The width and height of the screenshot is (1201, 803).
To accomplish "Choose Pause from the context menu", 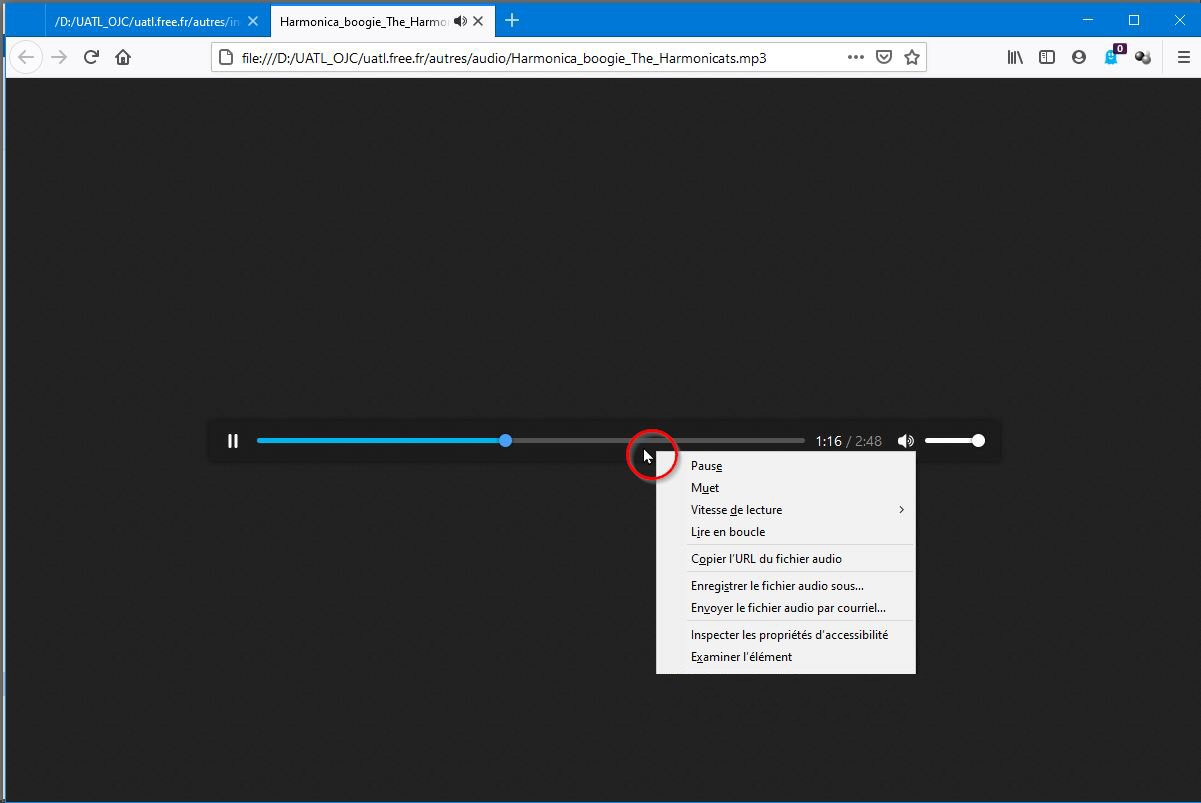I will click(x=785, y=466).
